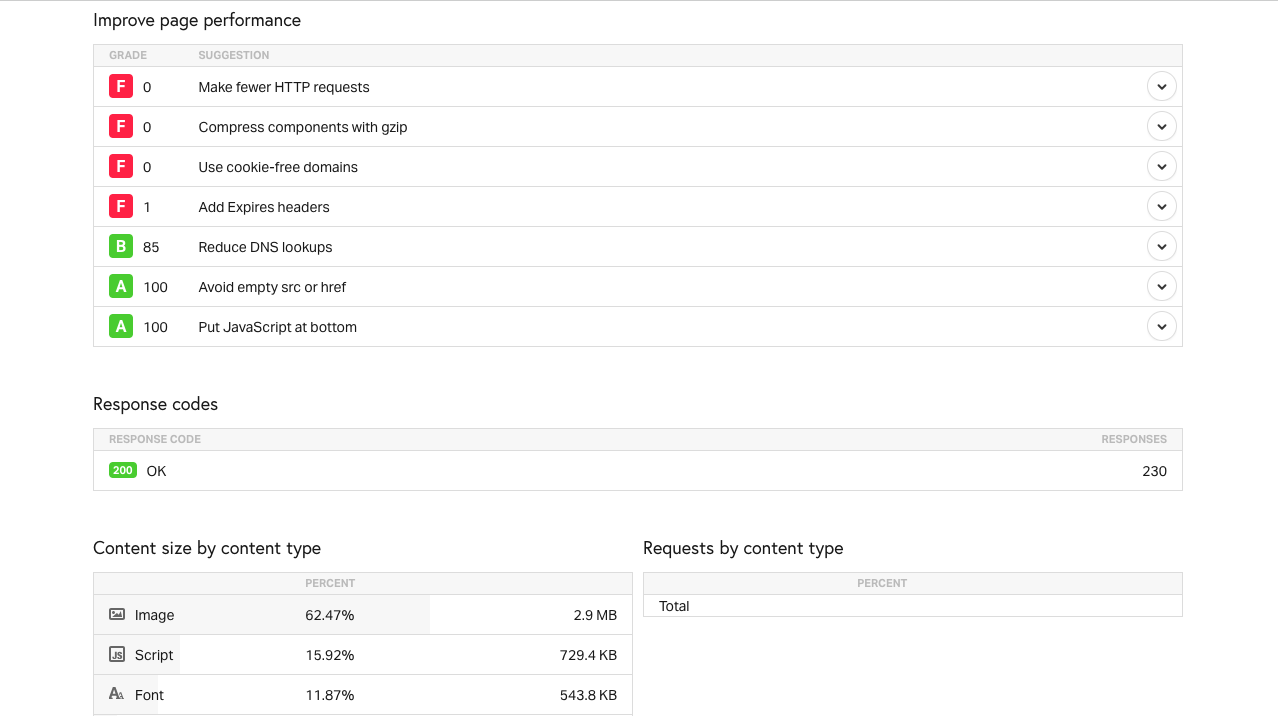This screenshot has width=1278, height=716.
Task: Expand the Avoid empty src or href chevron
Action: [1161, 287]
